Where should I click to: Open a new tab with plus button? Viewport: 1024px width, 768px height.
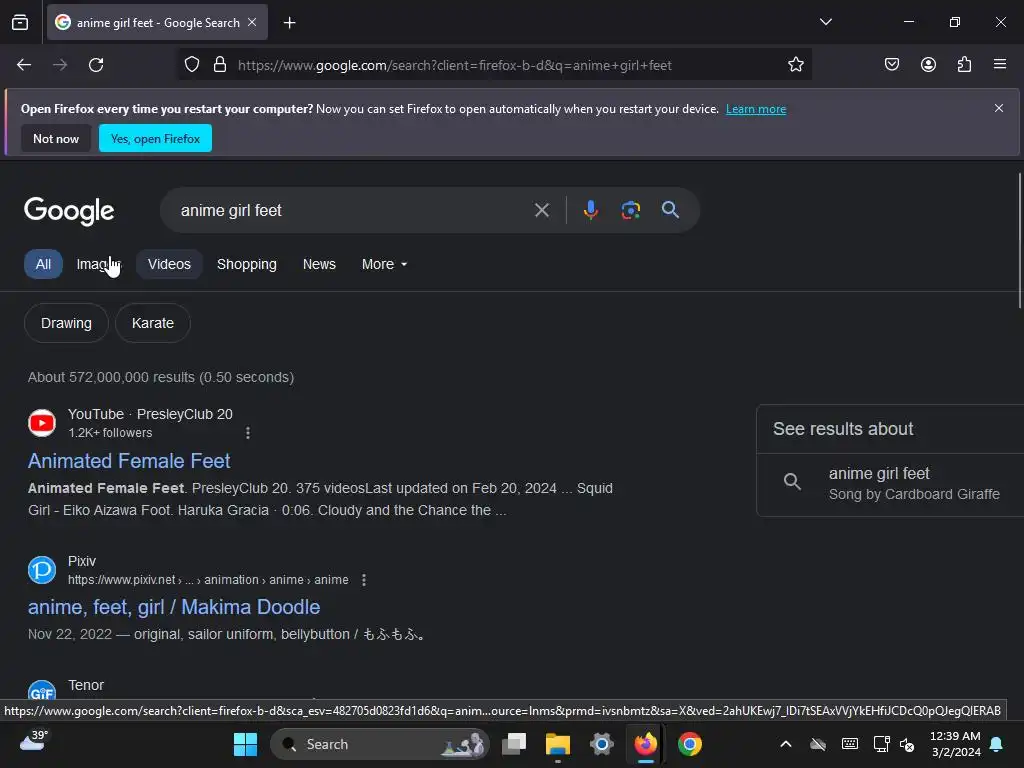[x=289, y=23]
